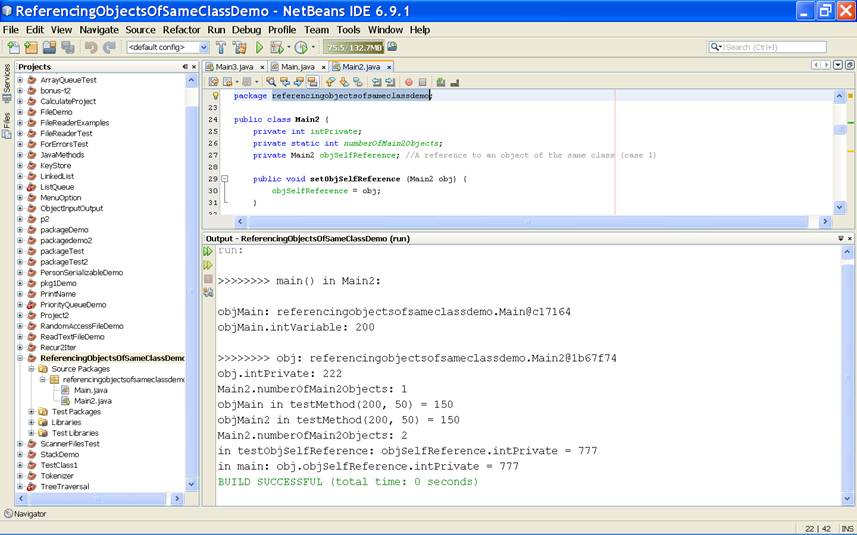Expand the Libraries tree node
The height and width of the screenshot is (535, 857).
pos(32,422)
